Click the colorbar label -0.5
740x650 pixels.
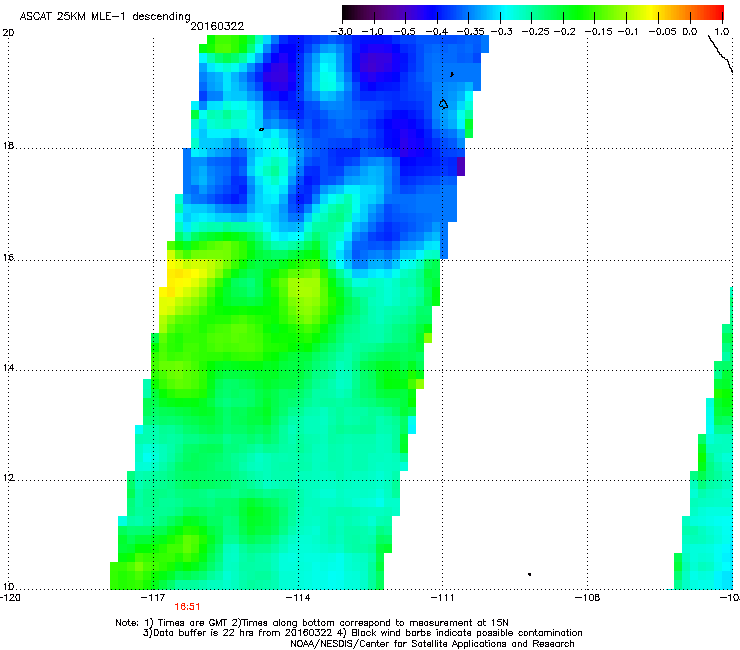click(x=404, y=32)
